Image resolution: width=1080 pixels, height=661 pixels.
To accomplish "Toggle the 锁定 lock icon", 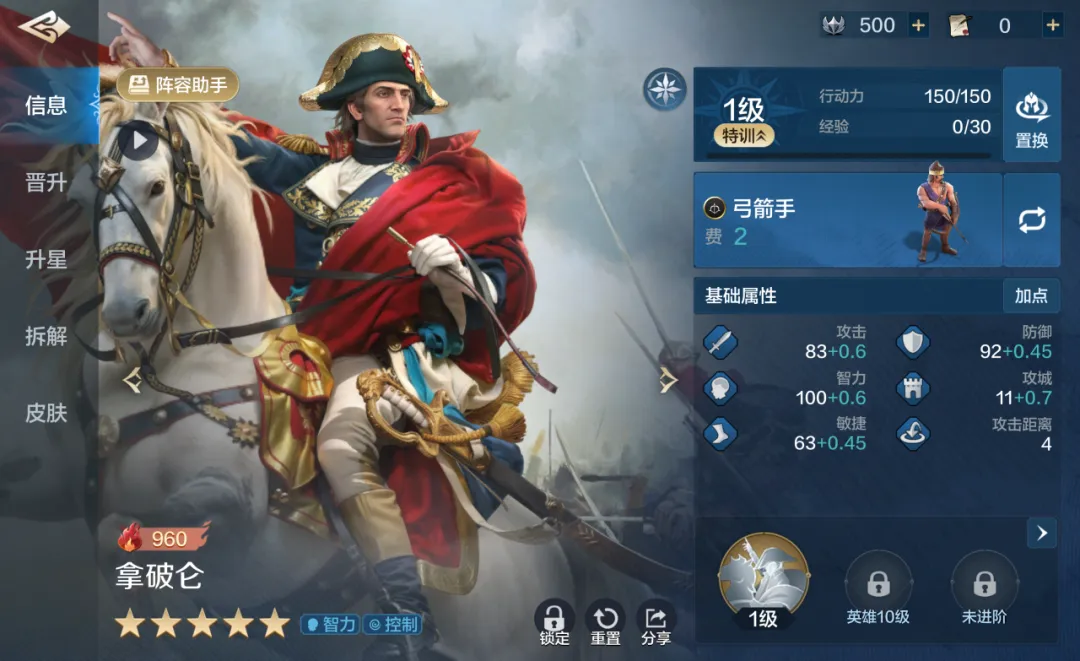I will point(554,624).
